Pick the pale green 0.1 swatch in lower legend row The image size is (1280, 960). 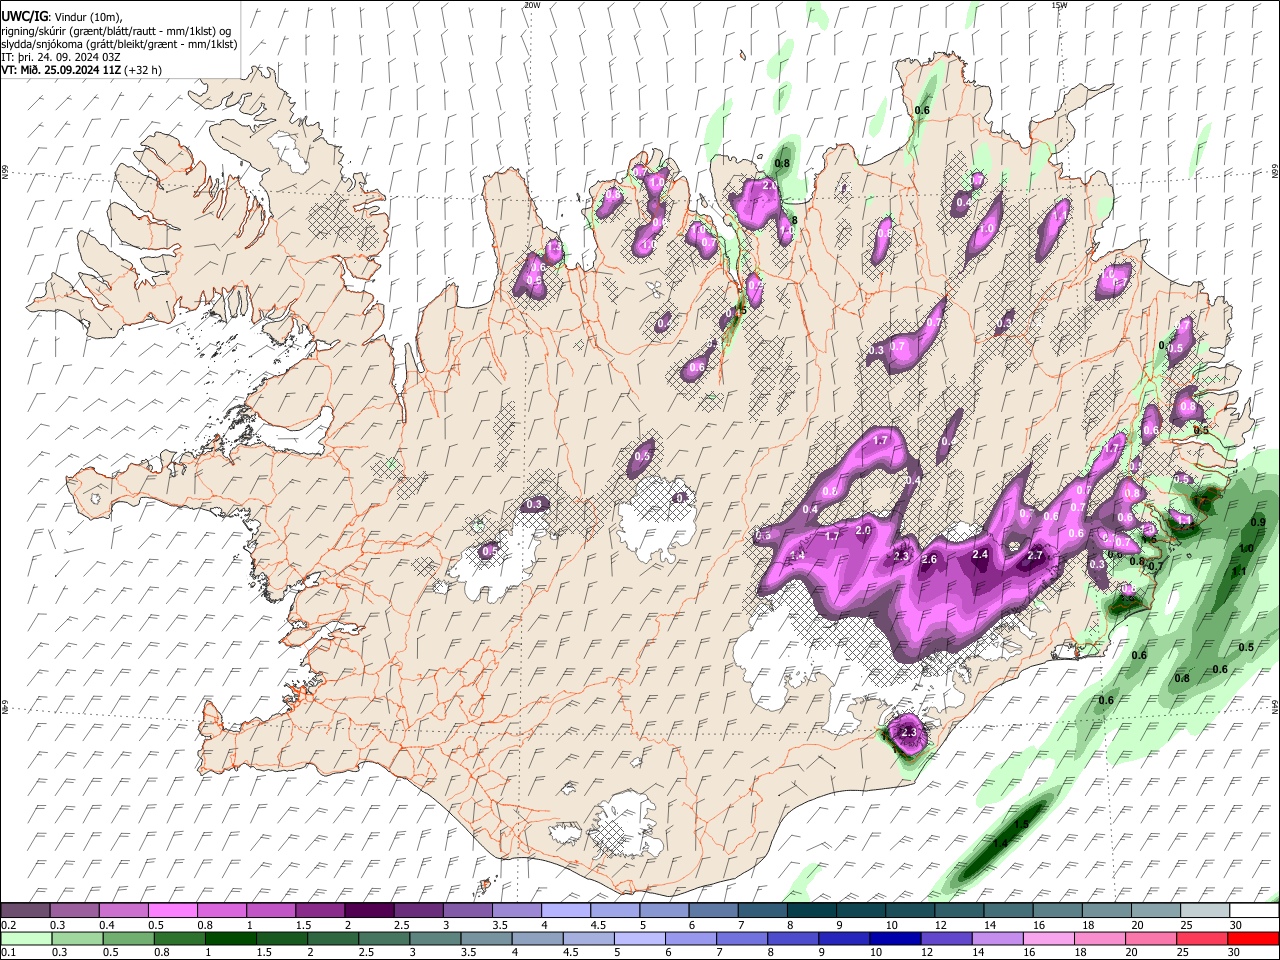[25, 938]
